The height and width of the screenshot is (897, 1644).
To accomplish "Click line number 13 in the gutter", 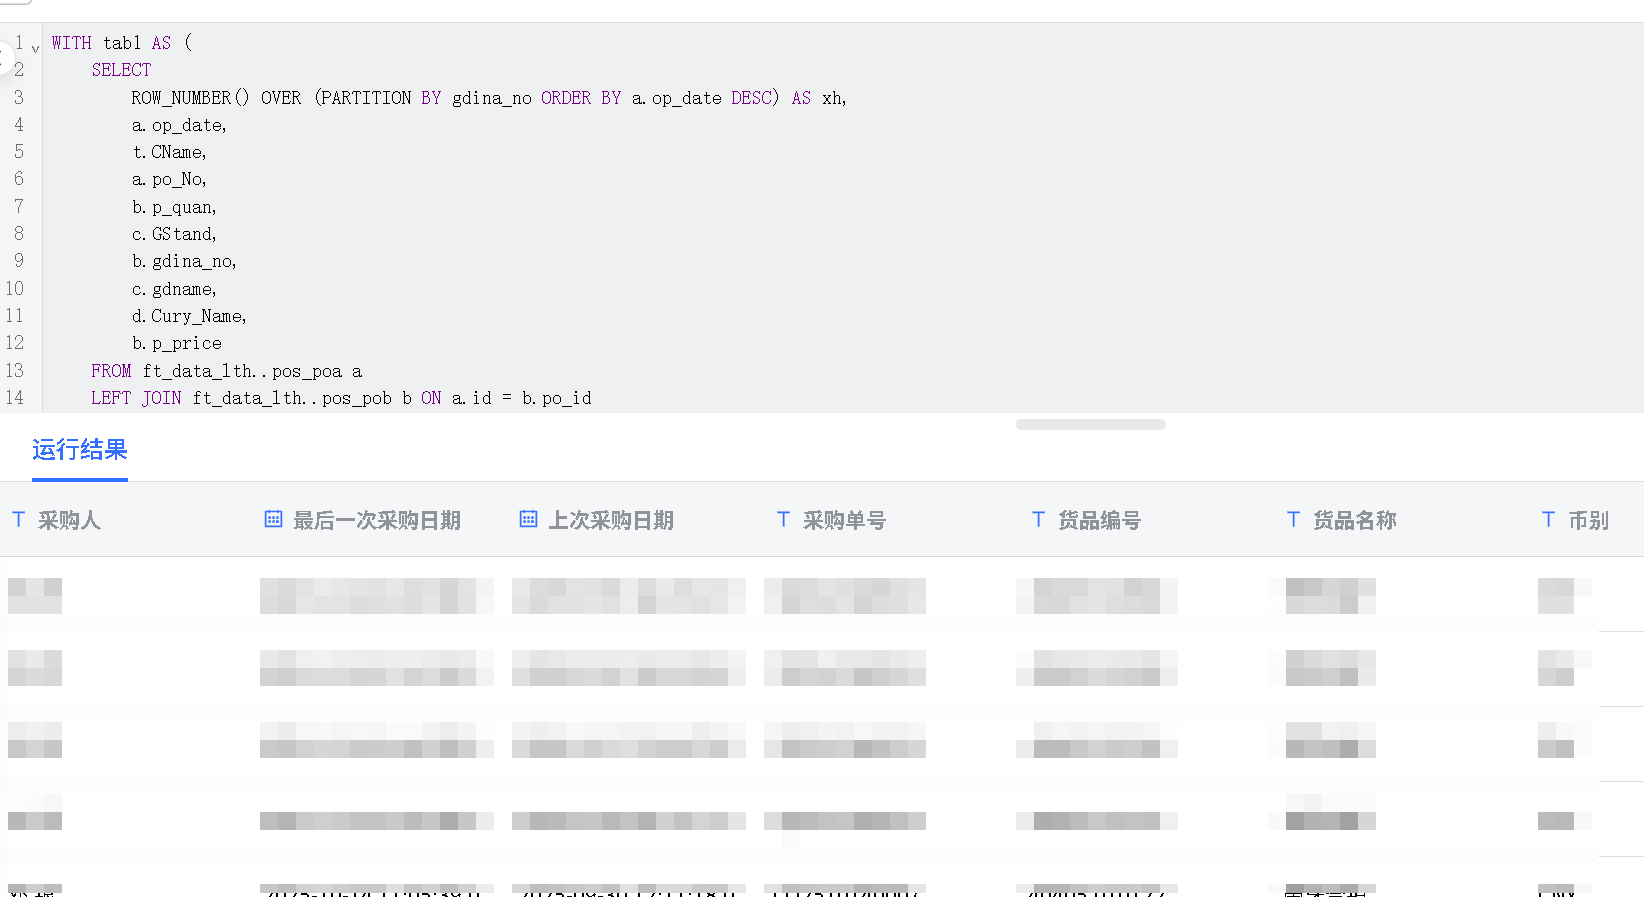I will [15, 371].
